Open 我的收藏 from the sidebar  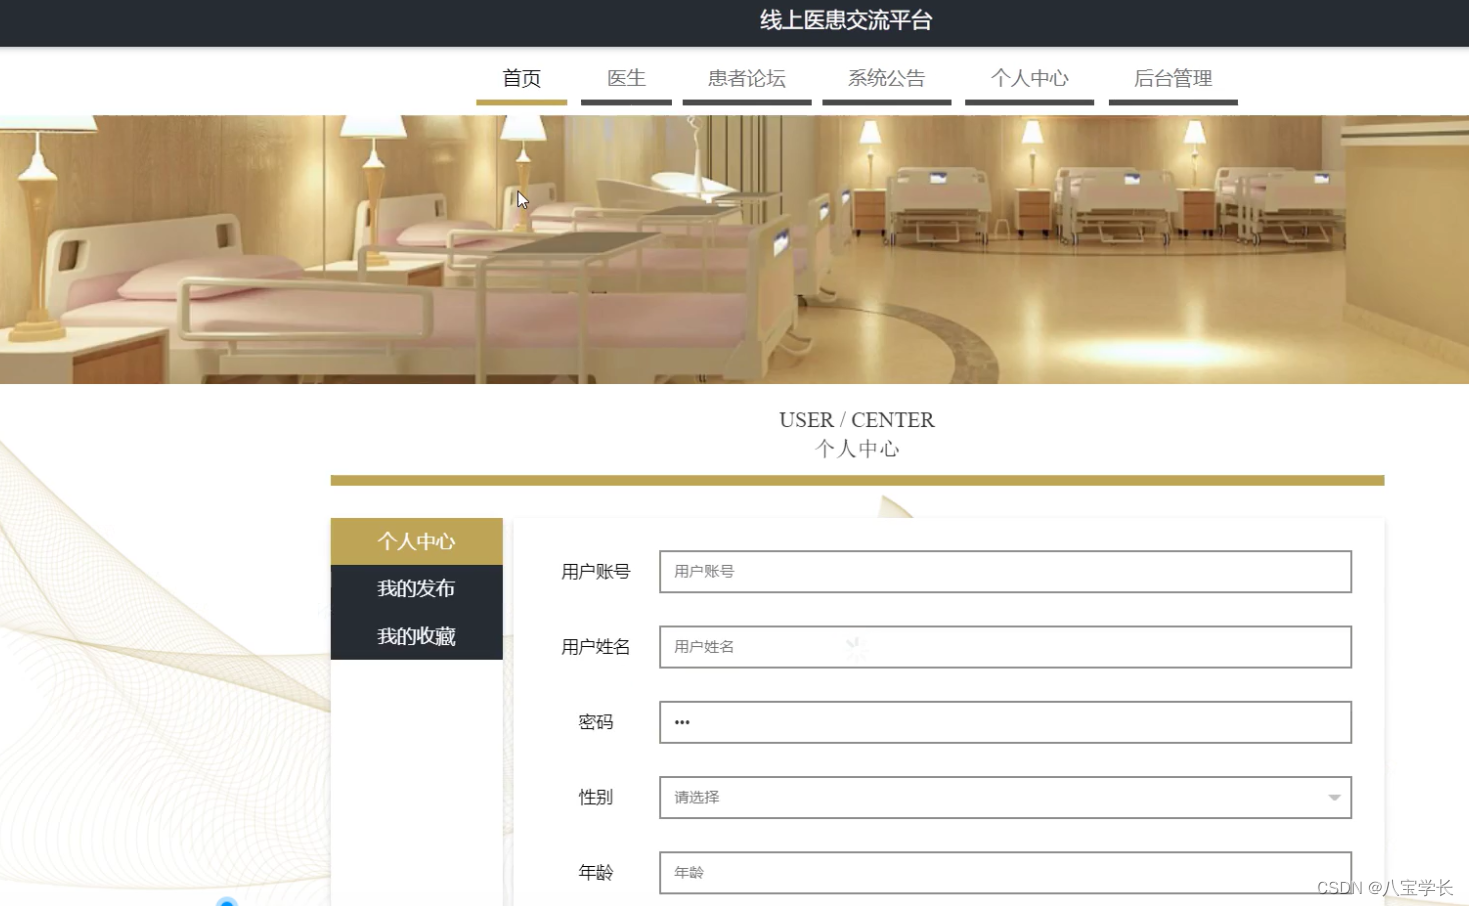pyautogui.click(x=416, y=636)
